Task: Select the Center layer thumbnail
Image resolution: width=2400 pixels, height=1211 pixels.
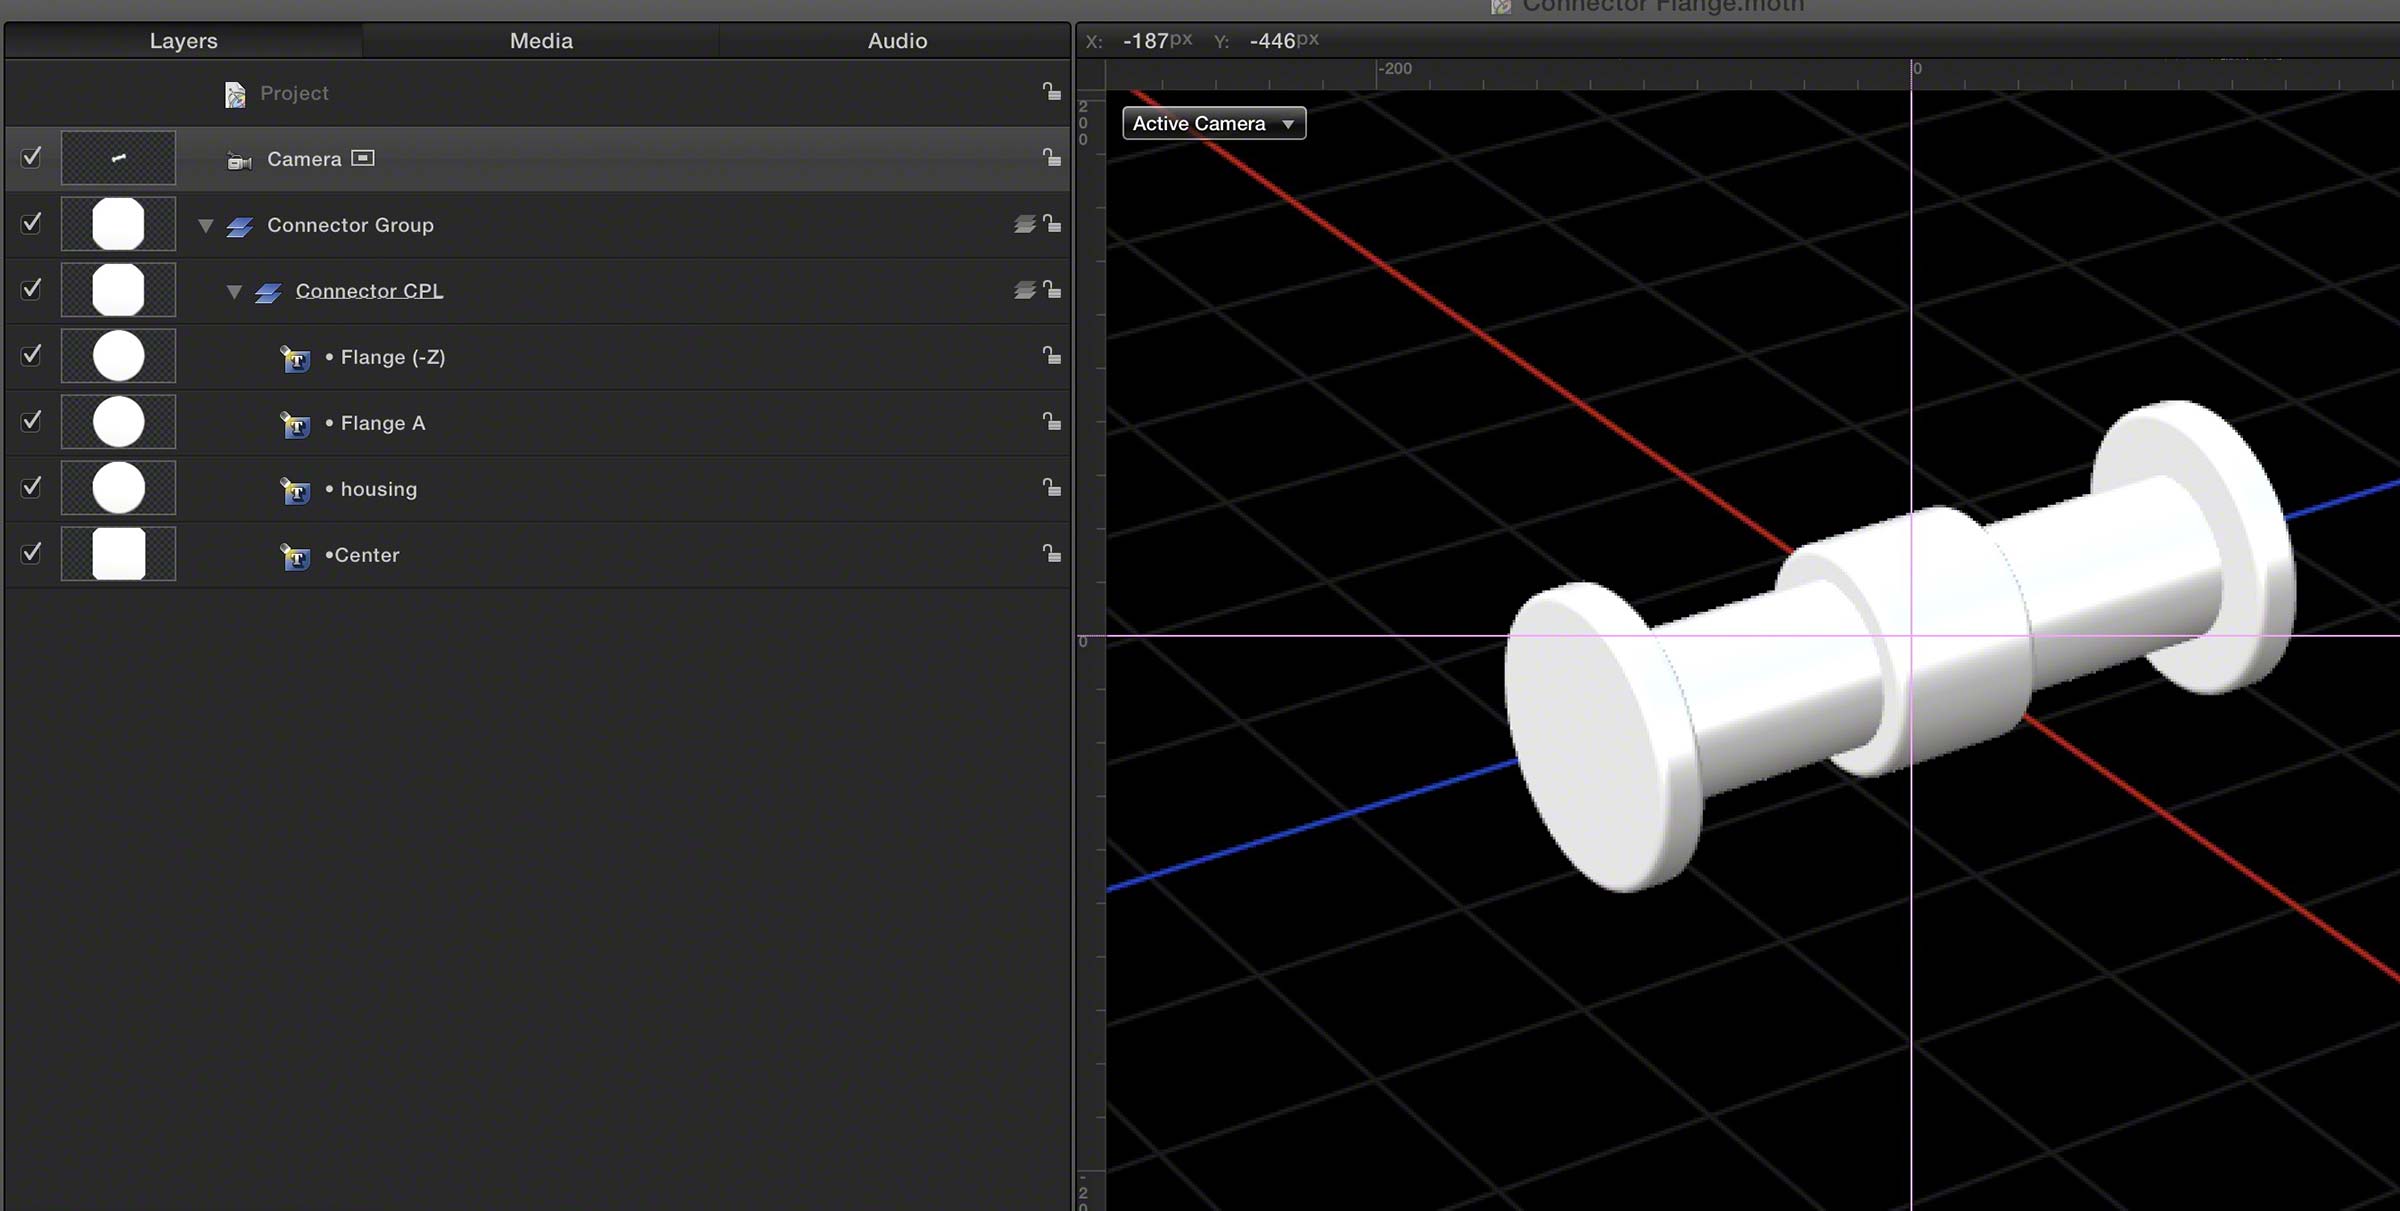Action: tap(118, 554)
